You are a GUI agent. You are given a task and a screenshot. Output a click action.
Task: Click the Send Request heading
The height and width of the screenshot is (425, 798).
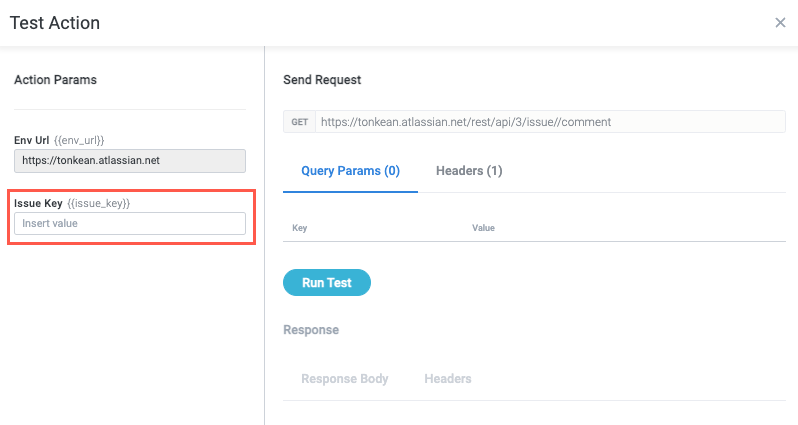[322, 80]
